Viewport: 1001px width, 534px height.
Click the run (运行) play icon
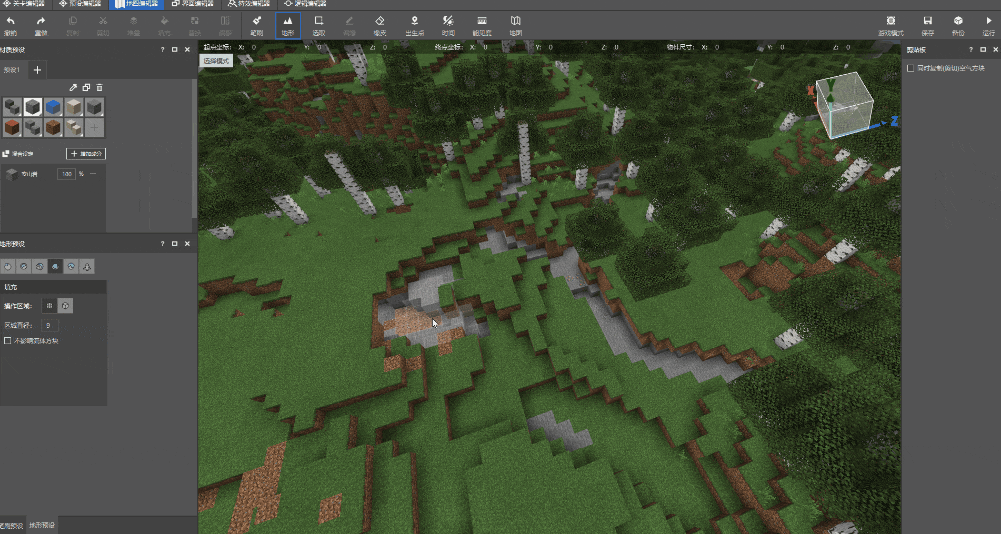[988, 22]
